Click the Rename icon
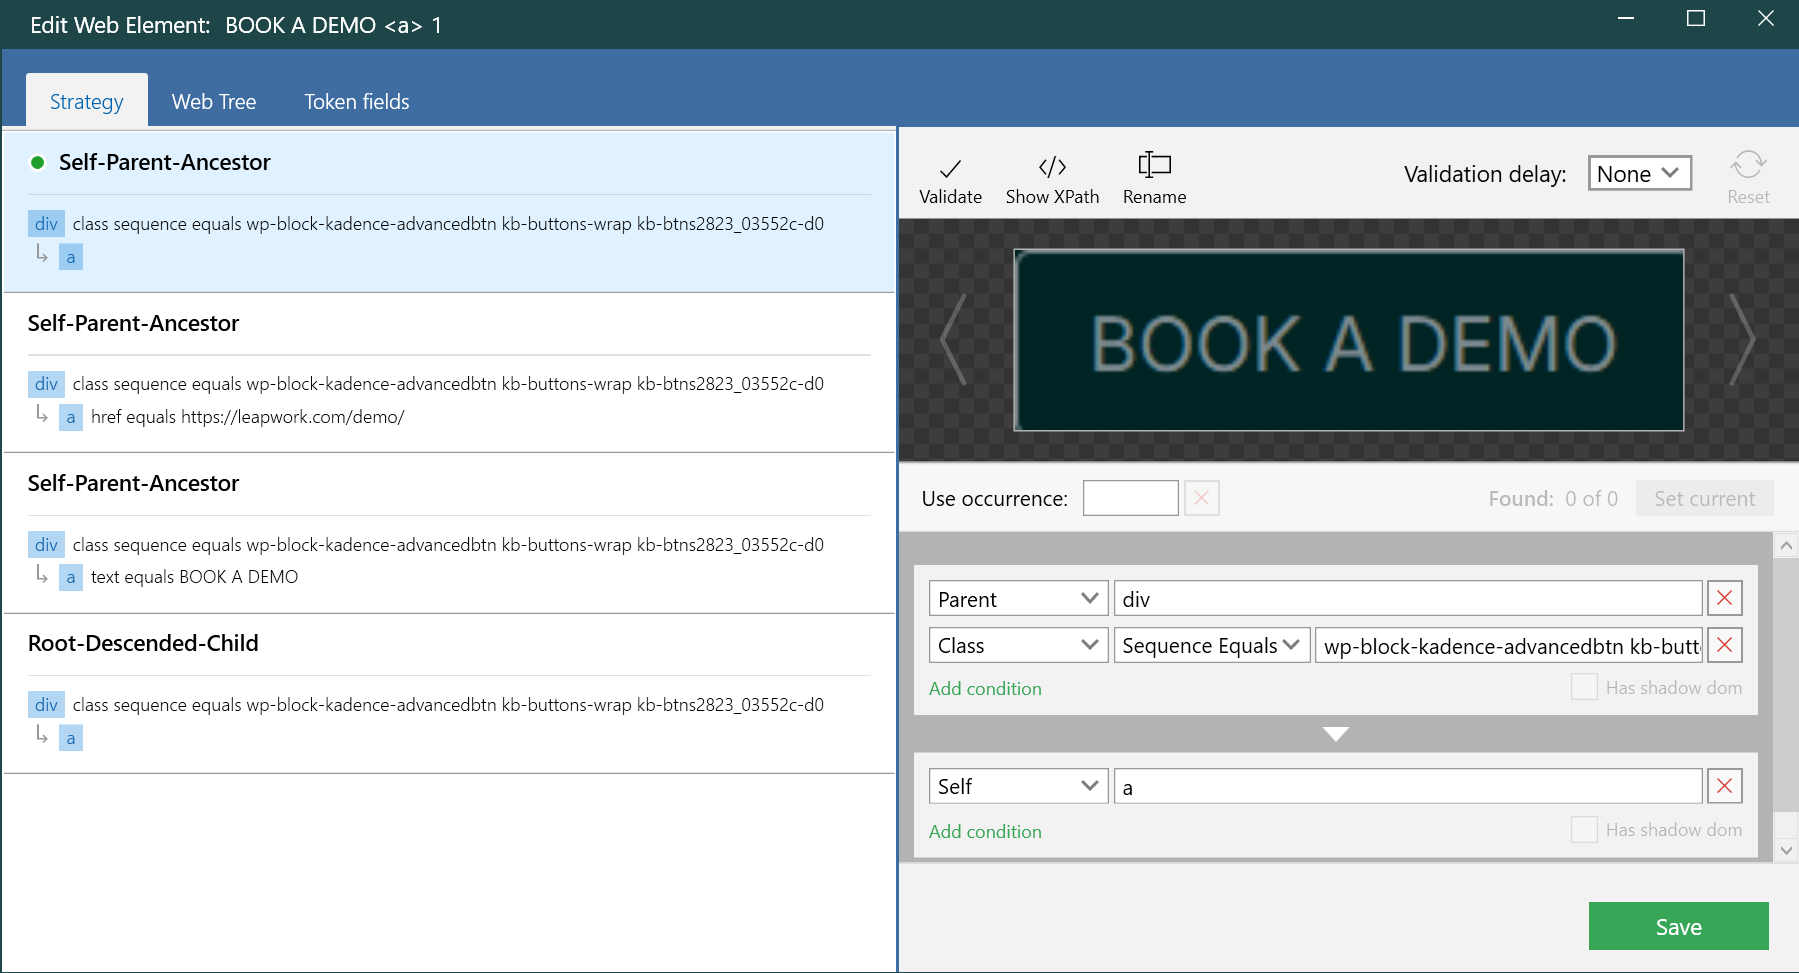This screenshot has height=973, width=1799. point(1154,165)
